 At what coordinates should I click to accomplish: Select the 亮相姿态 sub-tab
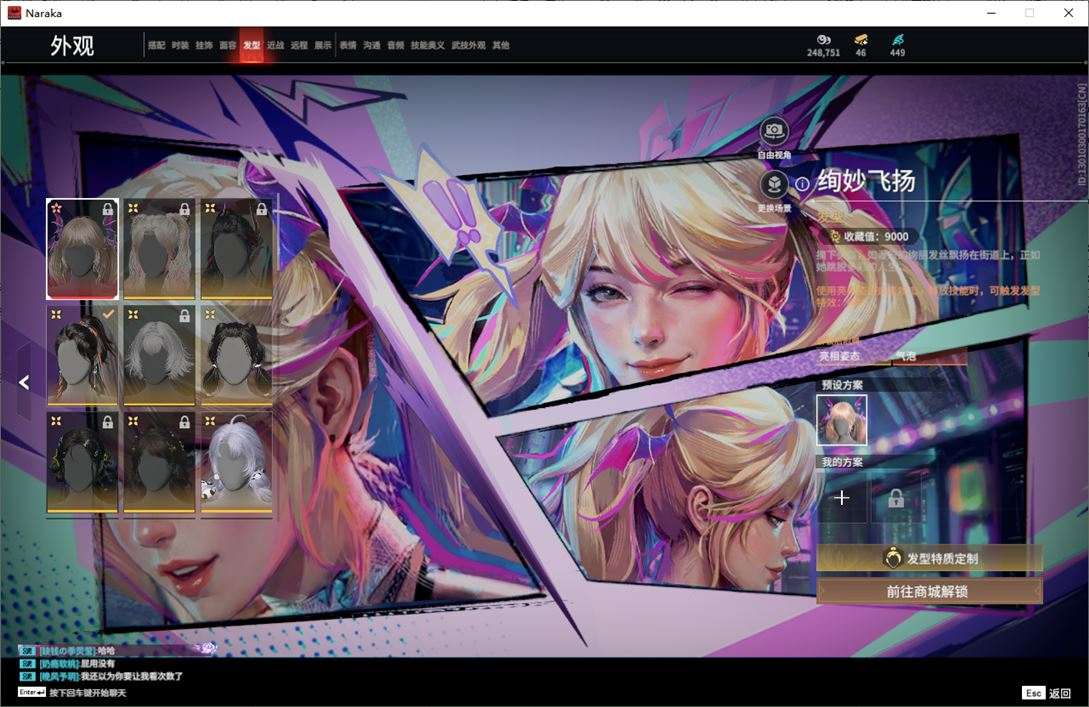click(840, 356)
